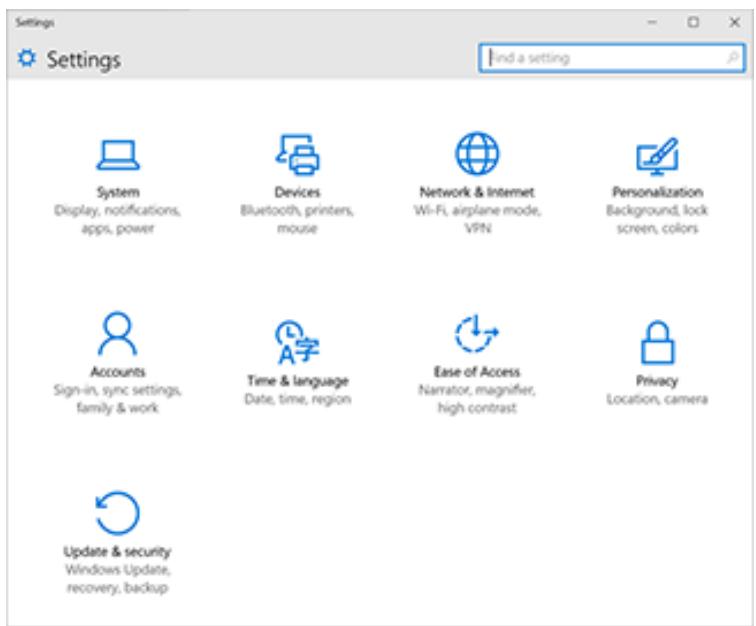
Task: Click the System label text
Action: [118, 192]
